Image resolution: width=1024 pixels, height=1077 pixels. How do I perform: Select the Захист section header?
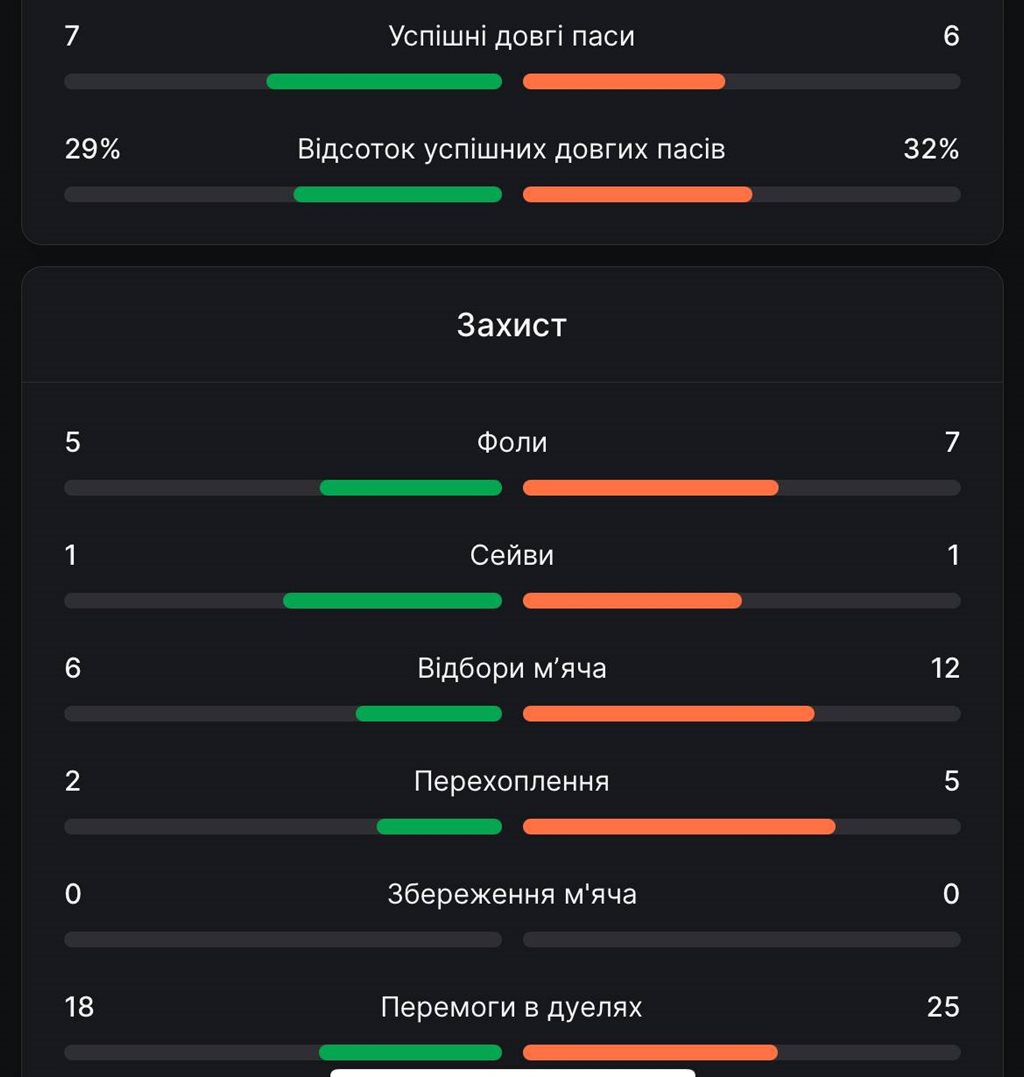(x=512, y=325)
